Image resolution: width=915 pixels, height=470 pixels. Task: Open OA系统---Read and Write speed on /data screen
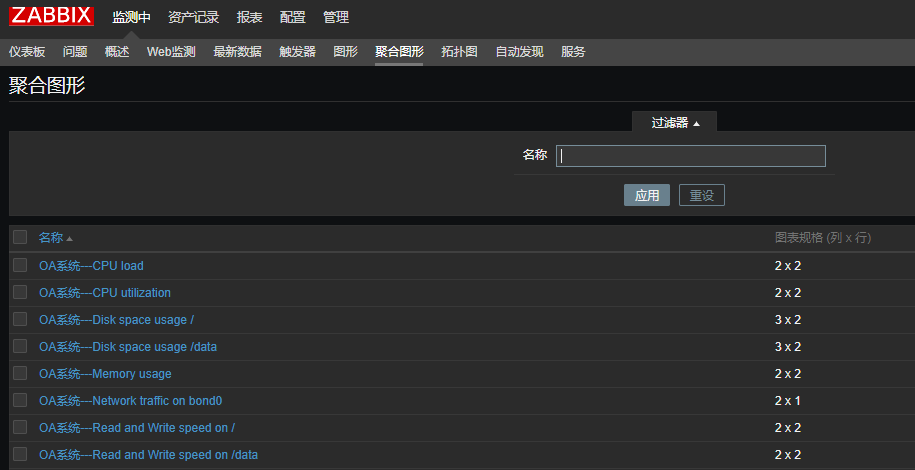click(x=148, y=455)
